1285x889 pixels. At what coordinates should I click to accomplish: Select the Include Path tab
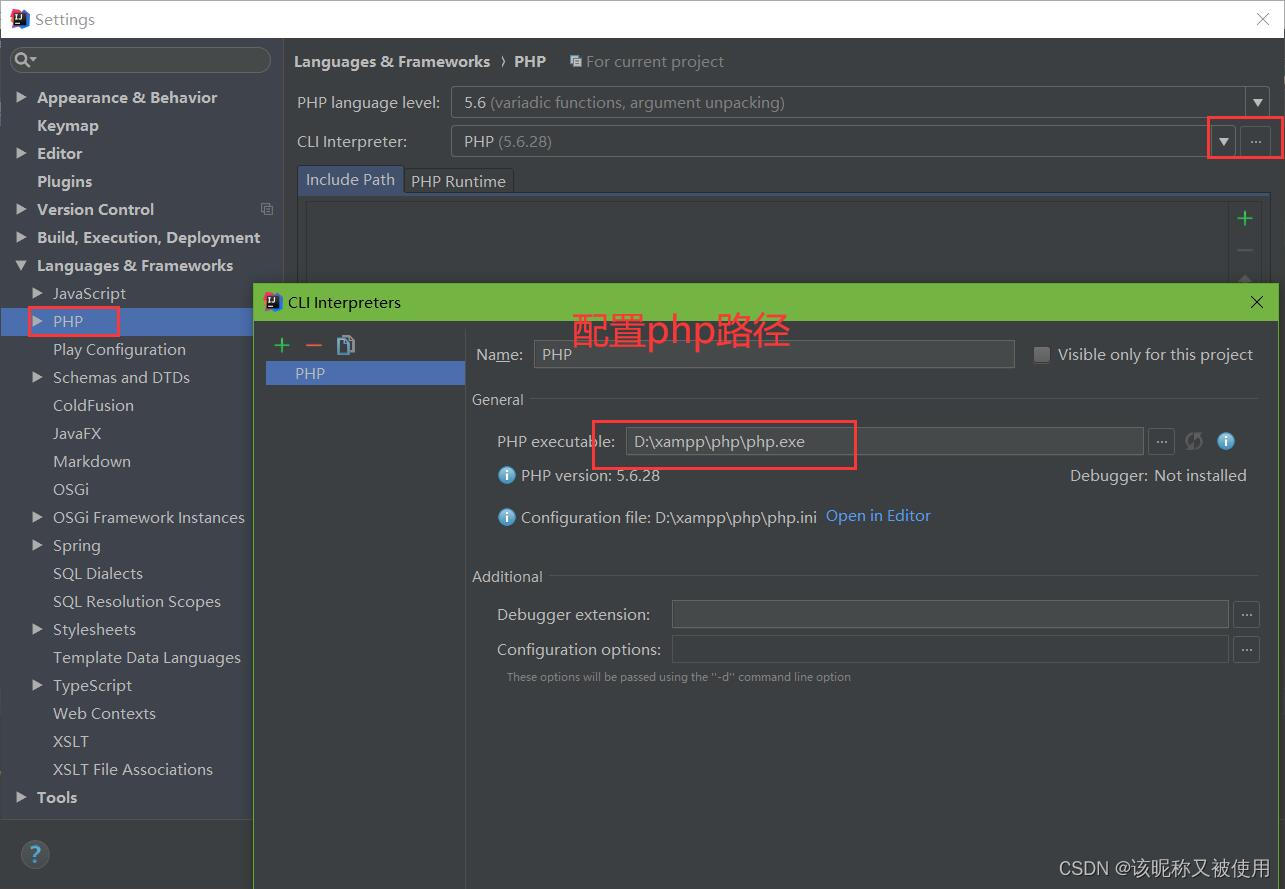349,180
